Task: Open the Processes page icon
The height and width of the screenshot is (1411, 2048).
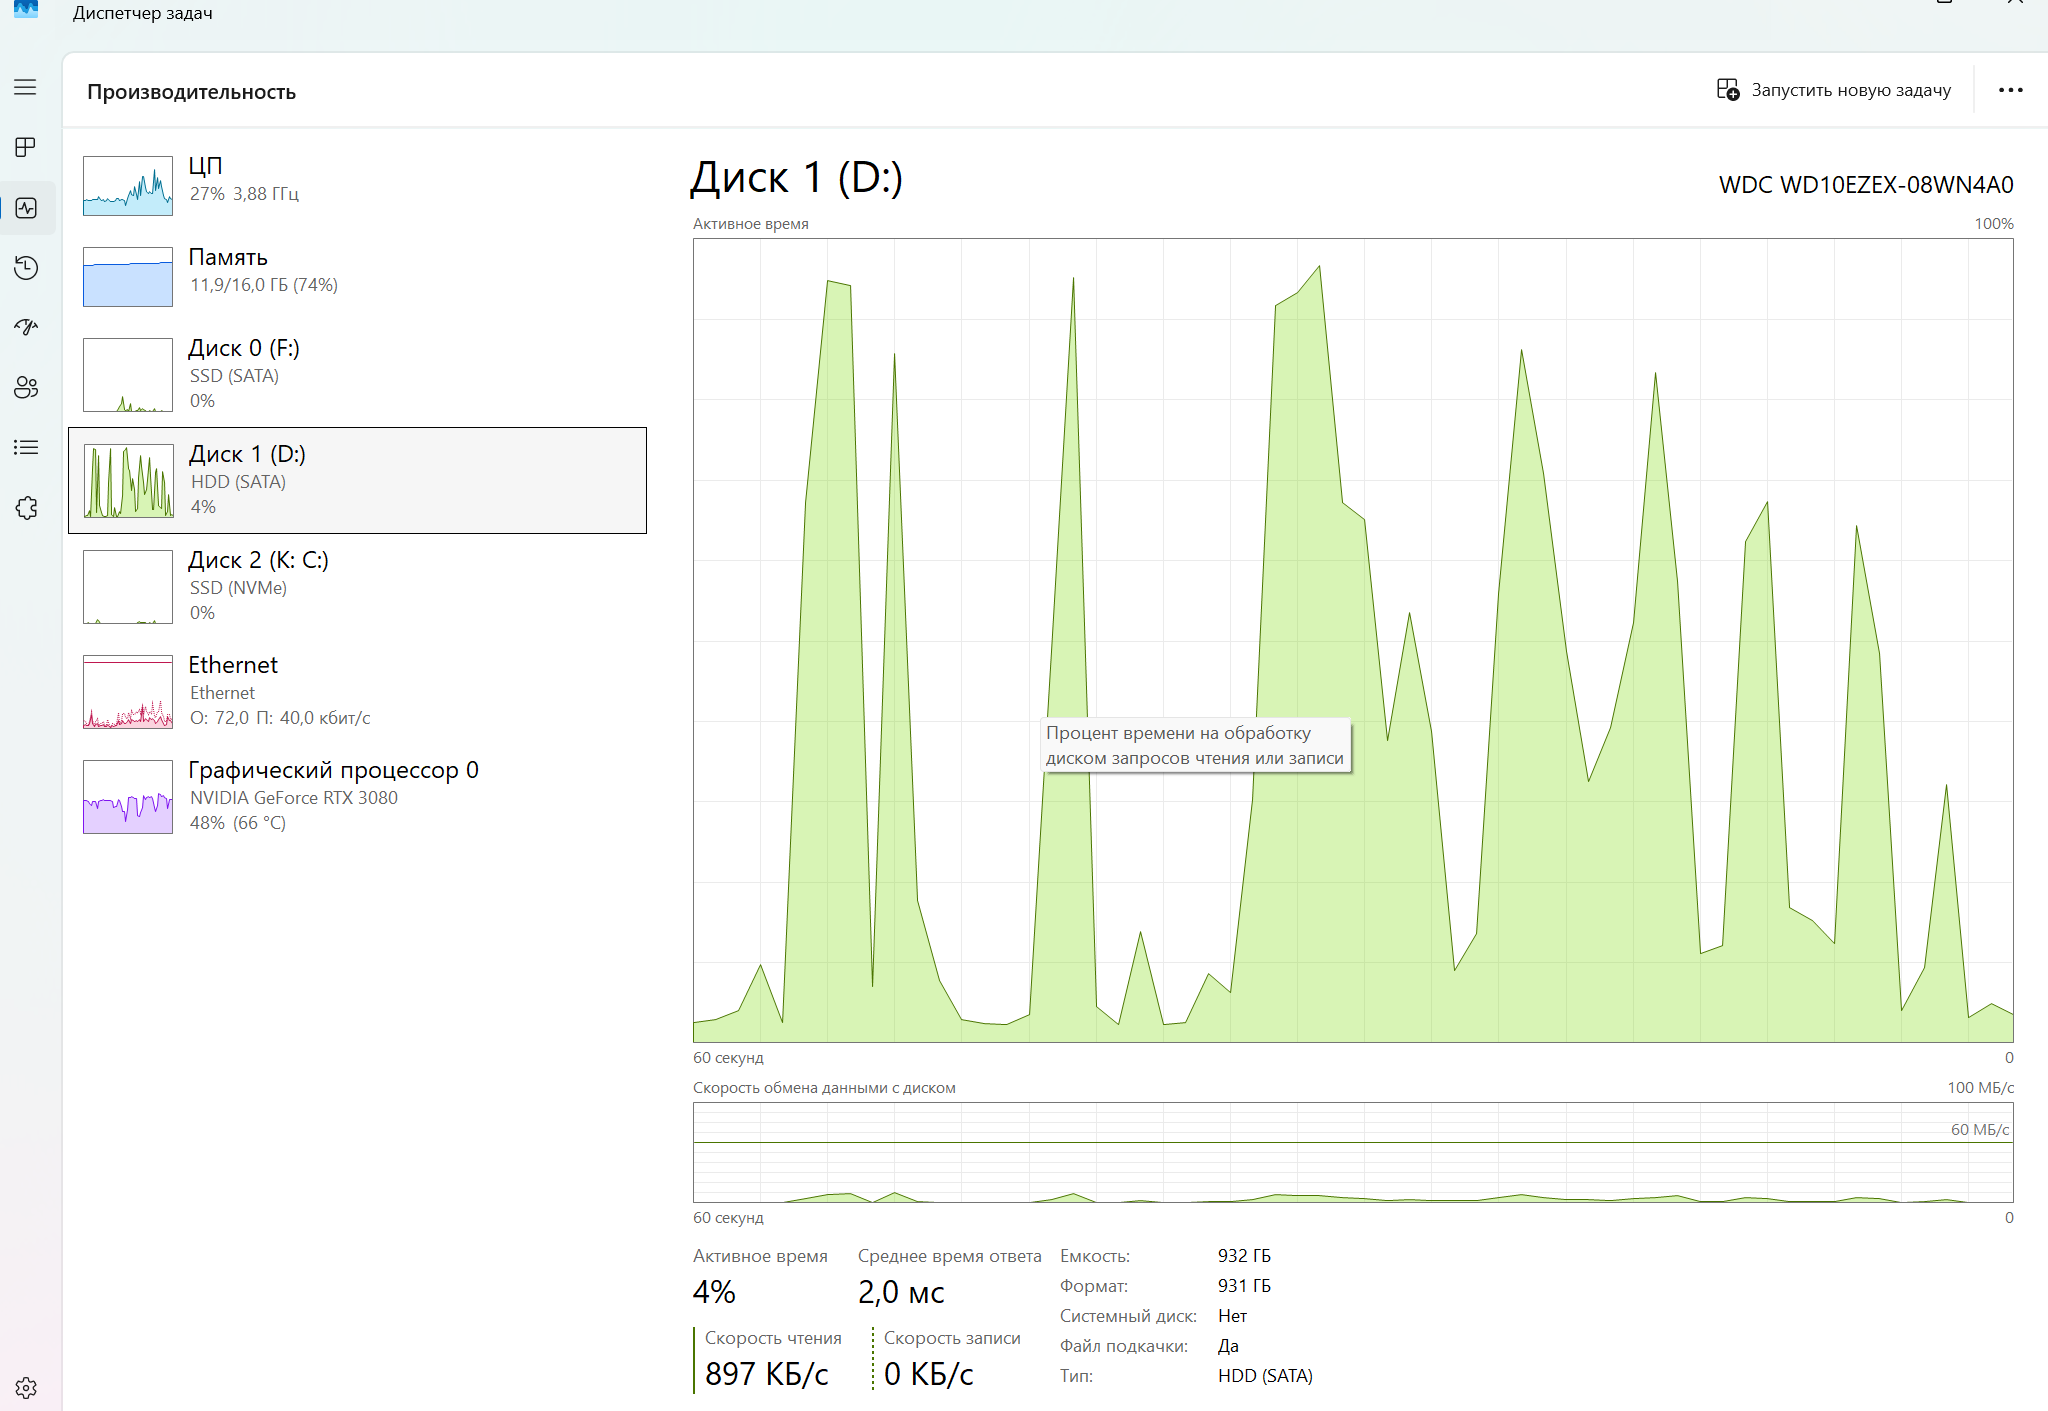Action: tap(26, 148)
